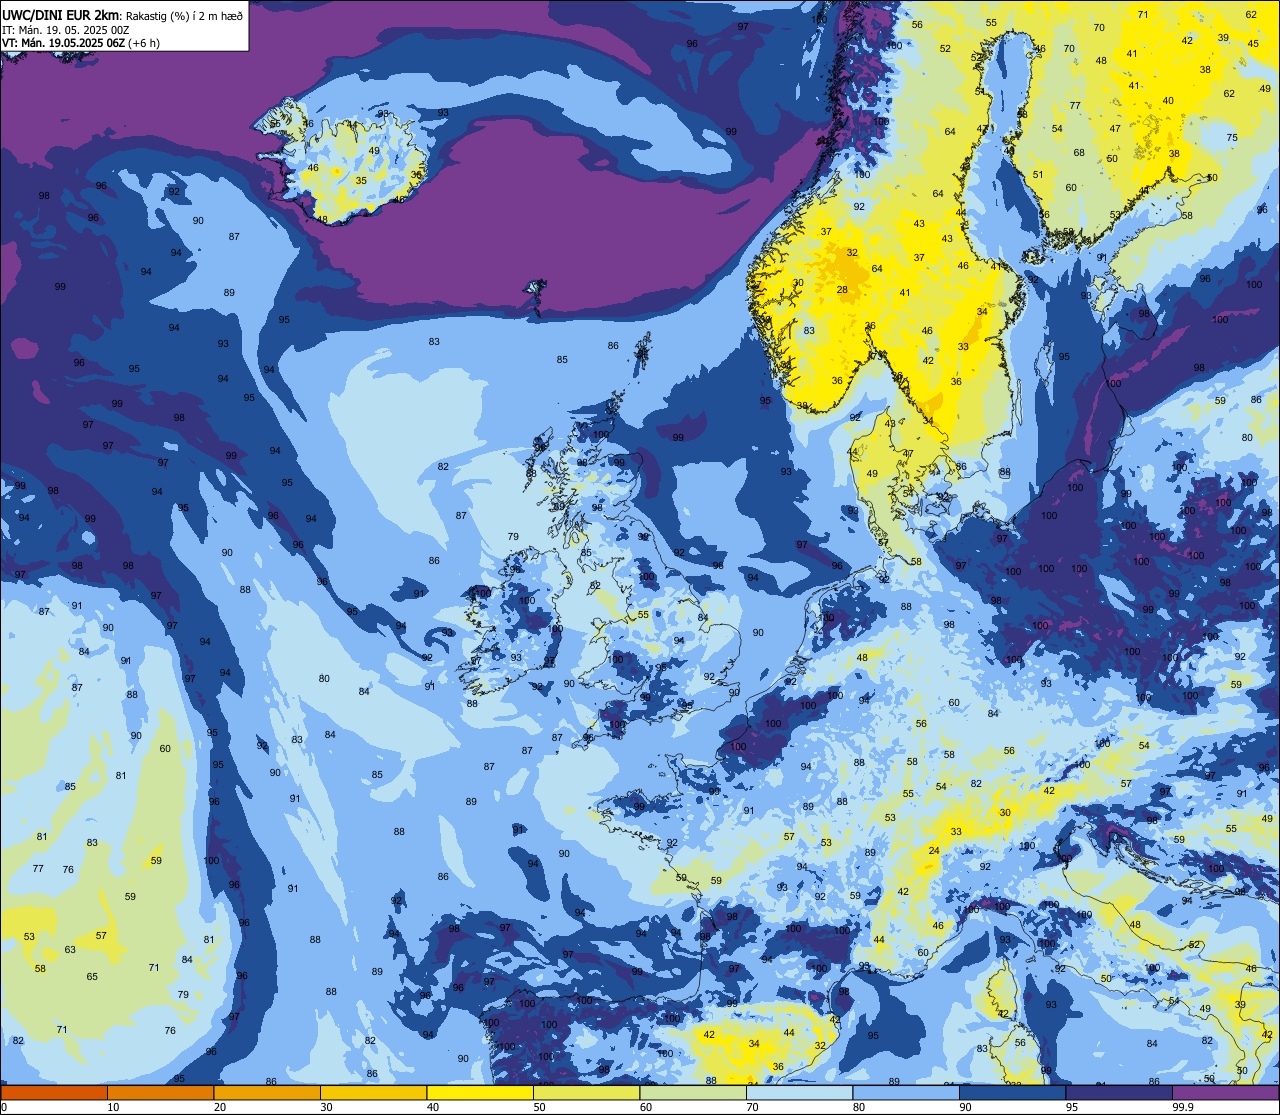Click the "50" tick label on the legend bar
The image size is (1280, 1115).
[539, 1107]
